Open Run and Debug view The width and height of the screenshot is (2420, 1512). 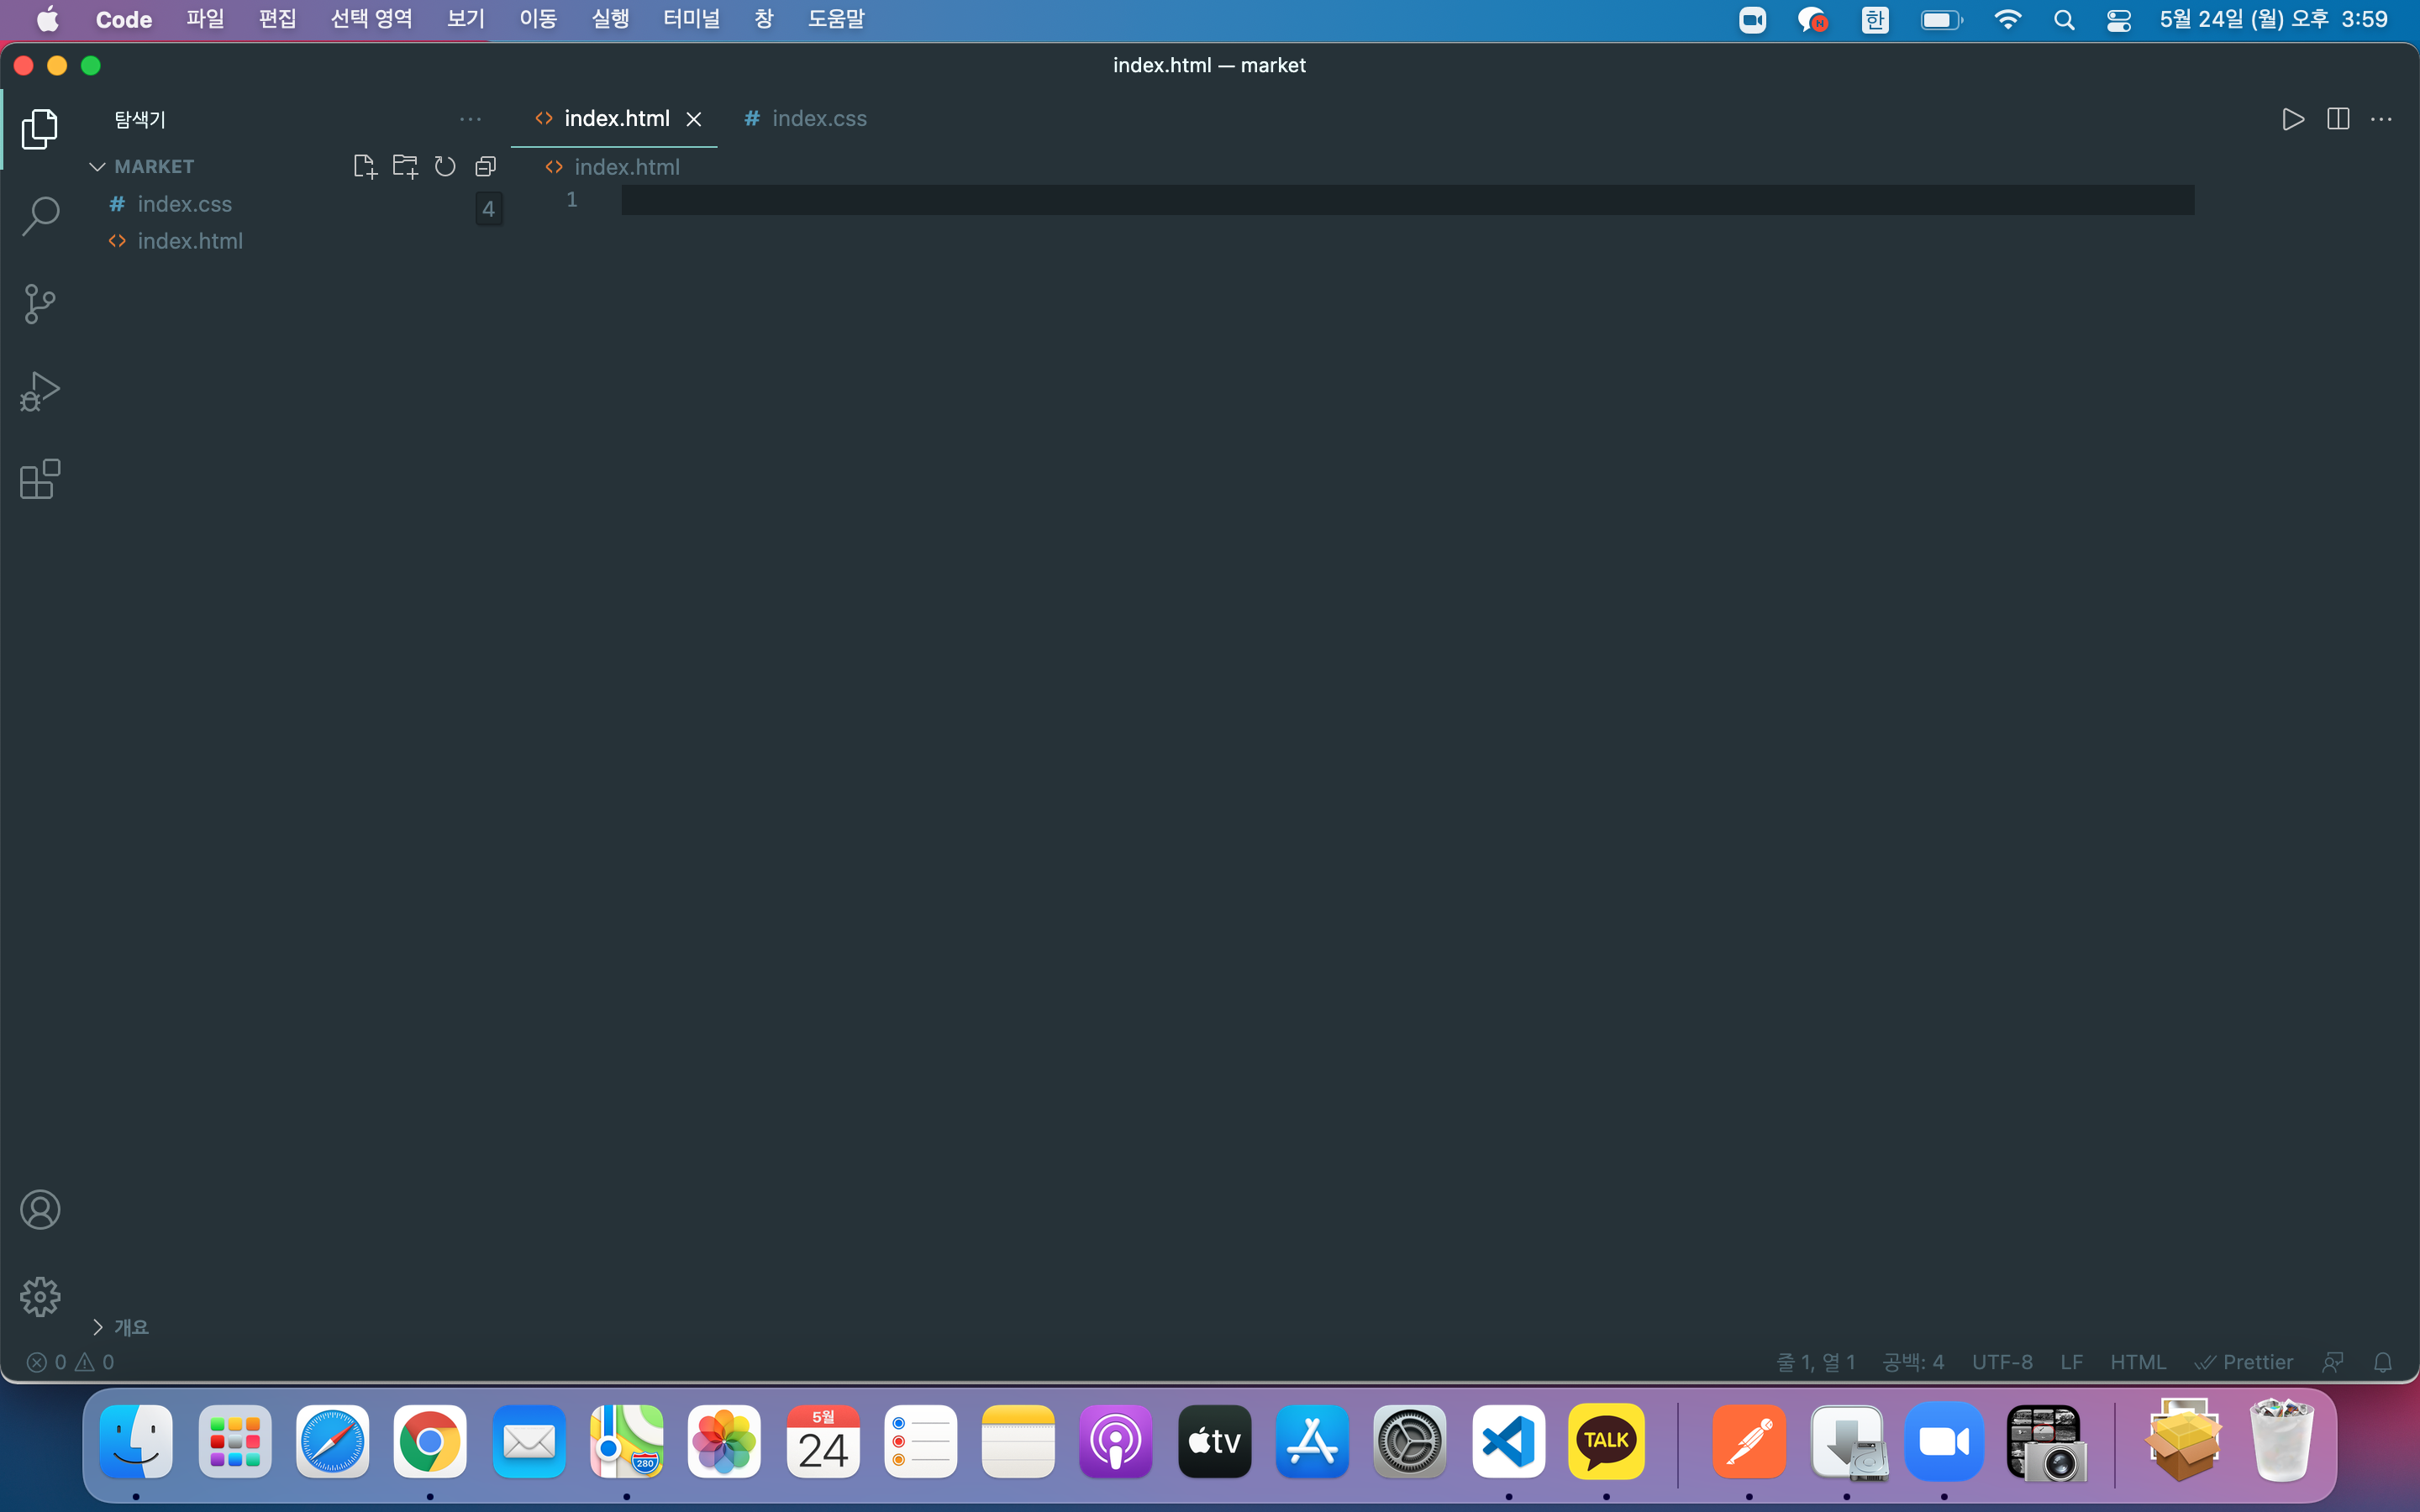(x=40, y=392)
